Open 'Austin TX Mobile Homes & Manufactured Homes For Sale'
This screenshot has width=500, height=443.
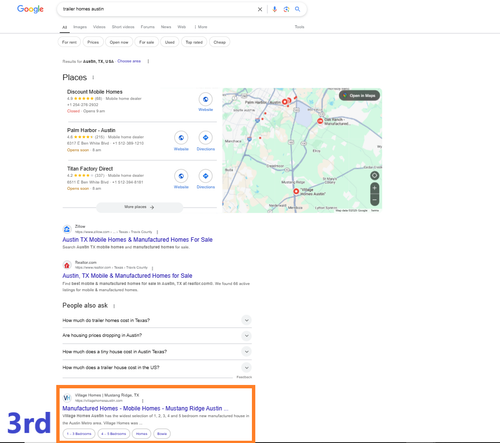[x=137, y=240]
